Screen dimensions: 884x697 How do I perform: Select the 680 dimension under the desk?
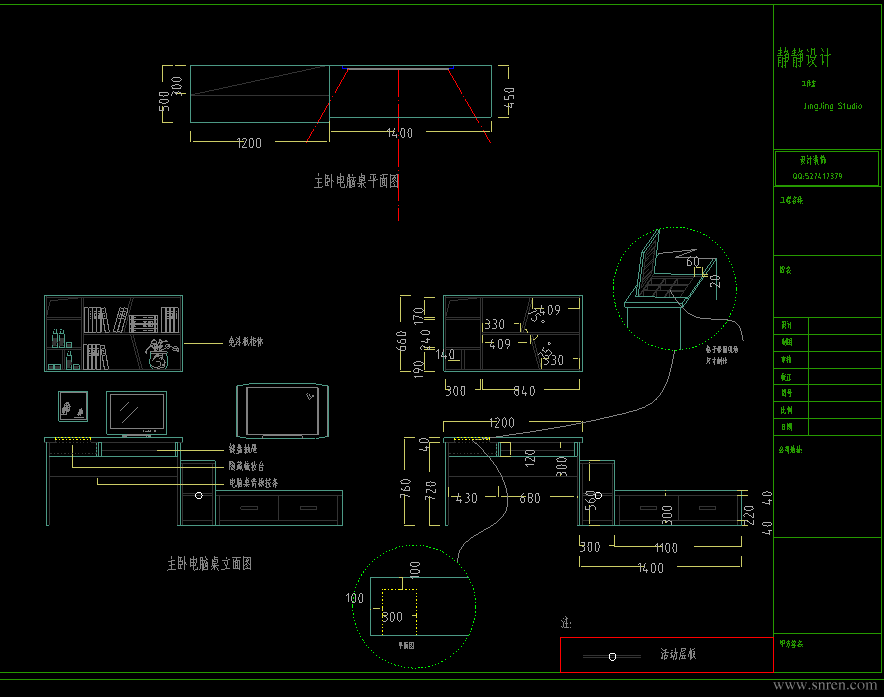[530, 498]
